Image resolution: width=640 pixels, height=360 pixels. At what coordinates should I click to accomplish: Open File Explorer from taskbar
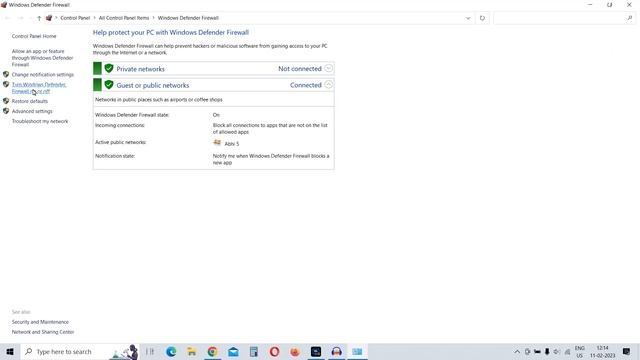coord(191,351)
